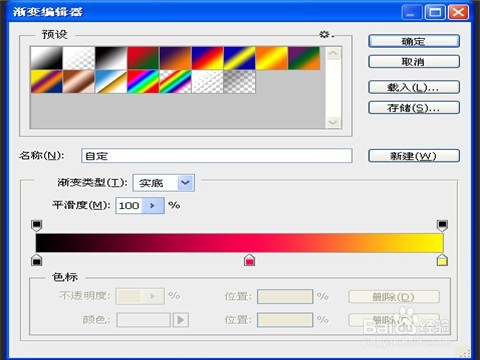Viewport: 480px width, 360px height.
Task: Select the yellow-violet-orange-blue preset in the second row
Action: [x=47, y=81]
